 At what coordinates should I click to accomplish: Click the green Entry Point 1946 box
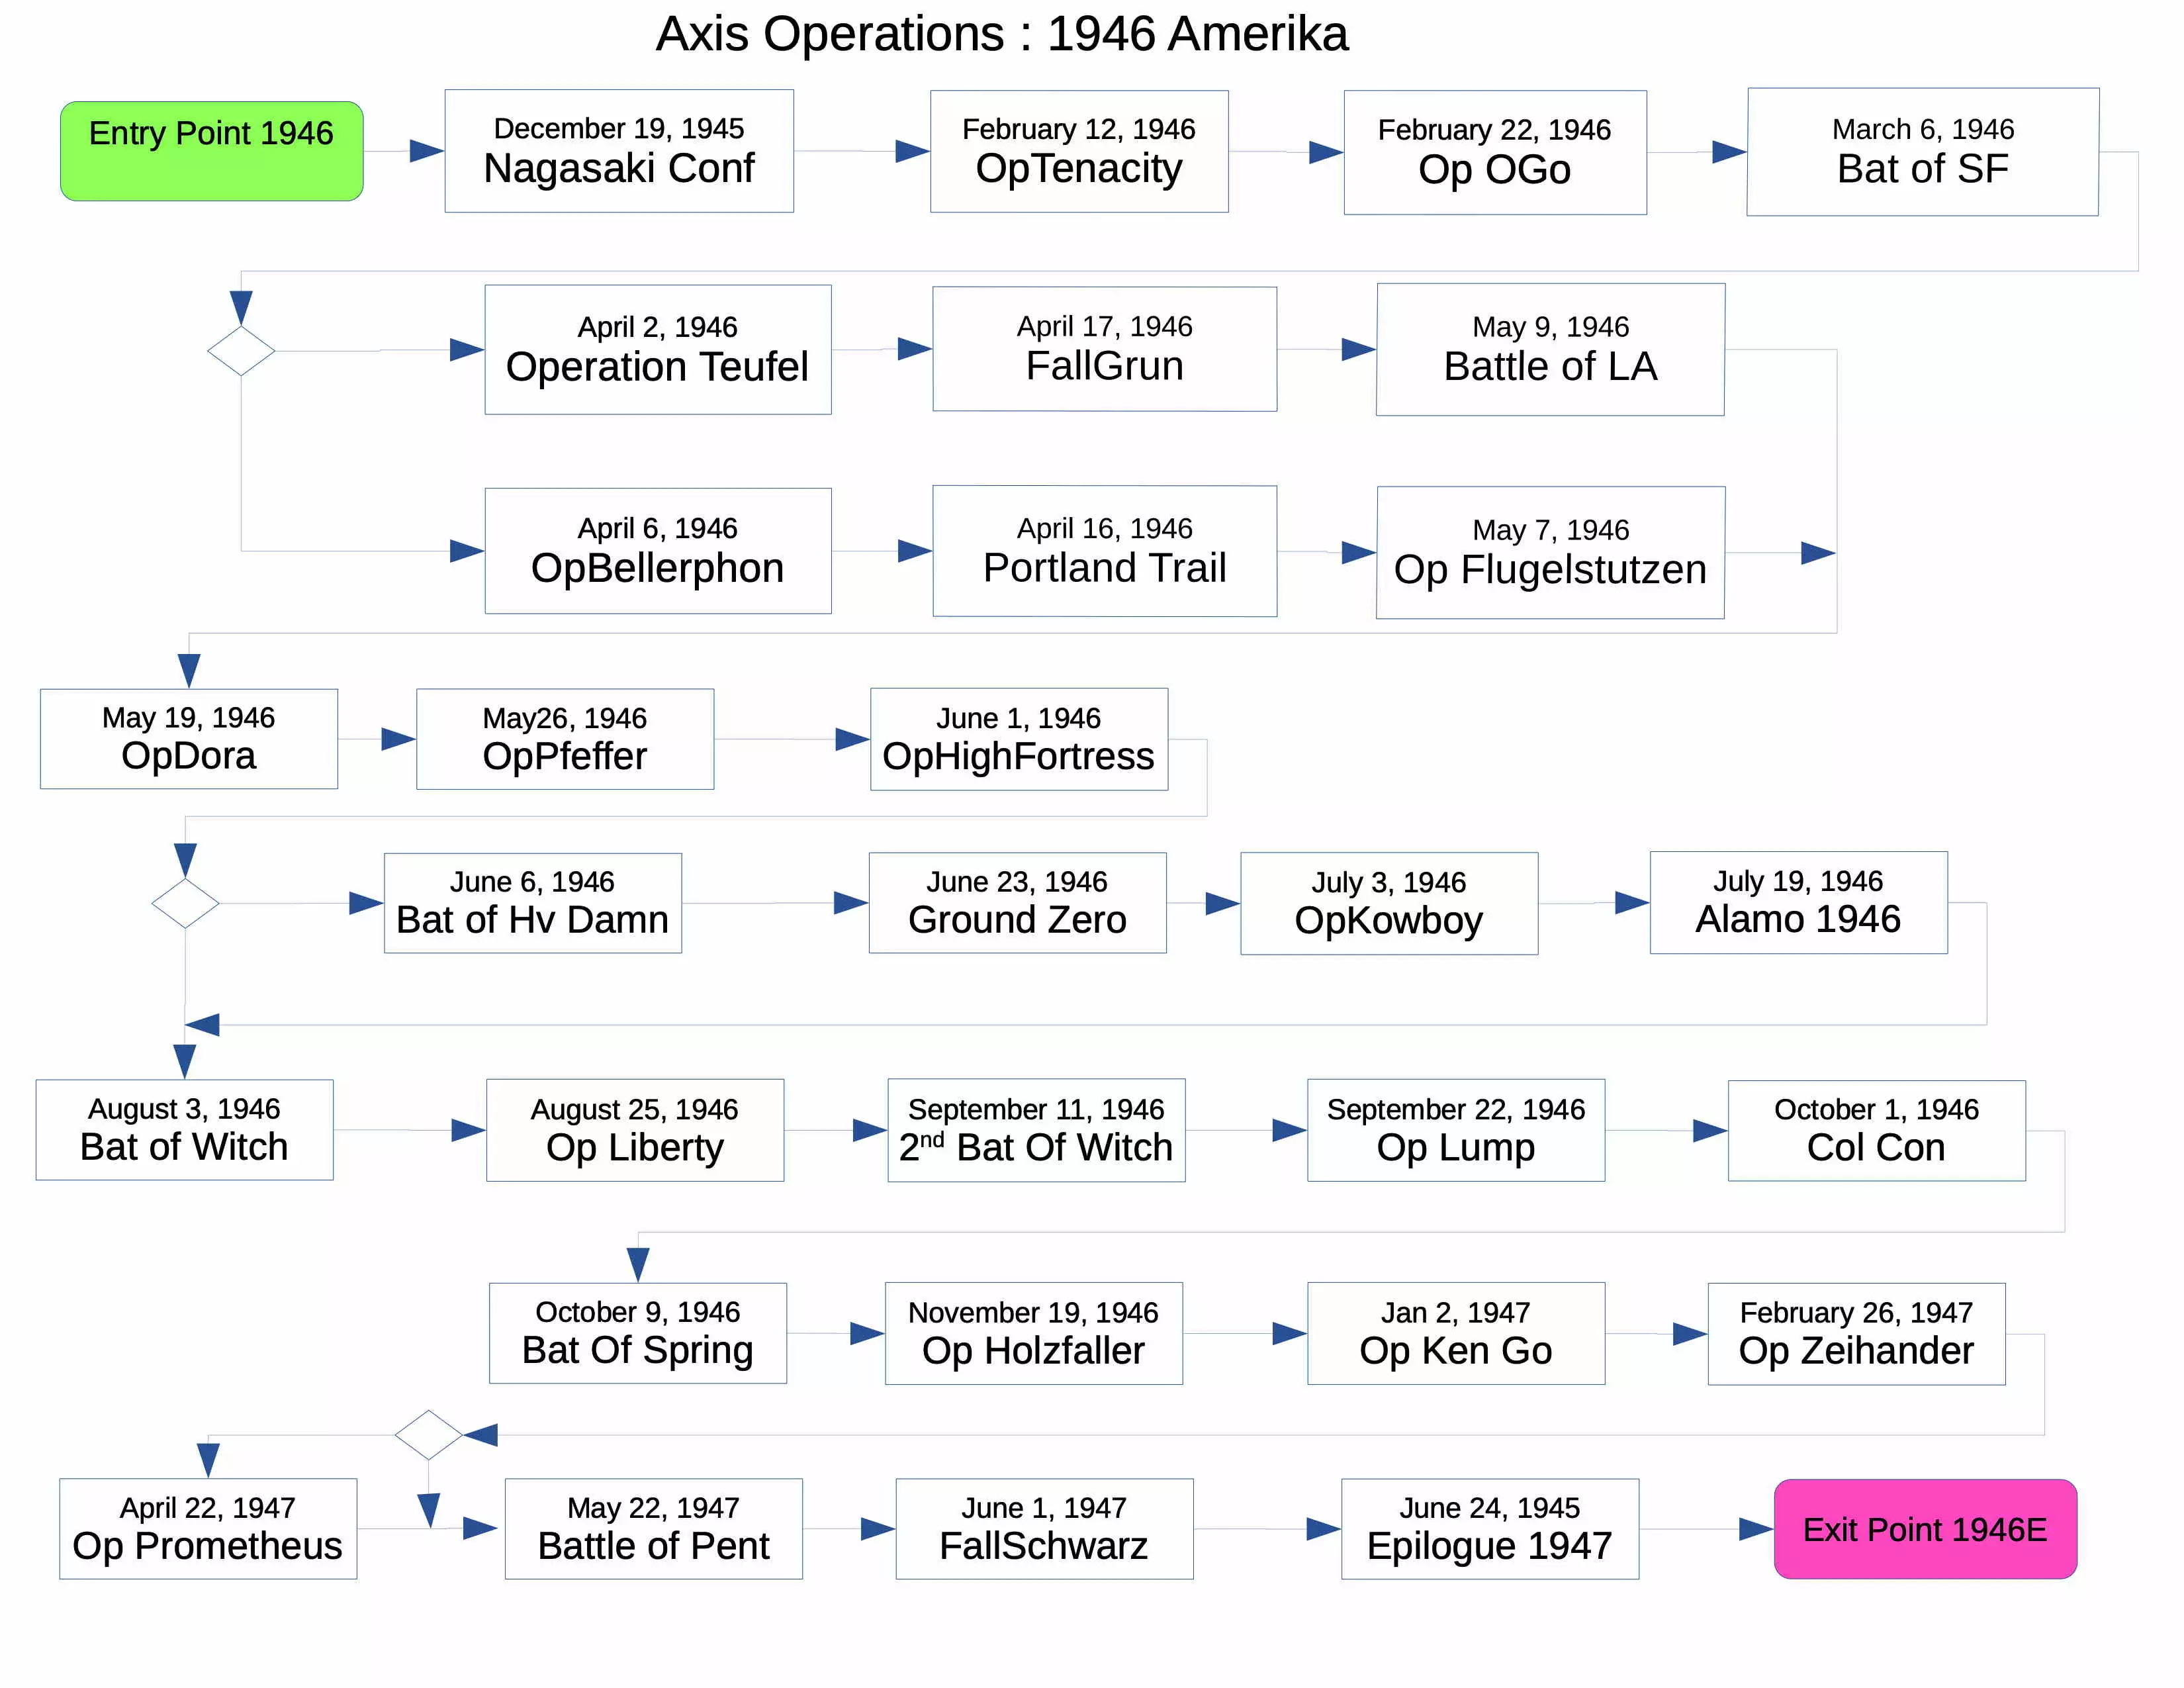click(x=211, y=151)
